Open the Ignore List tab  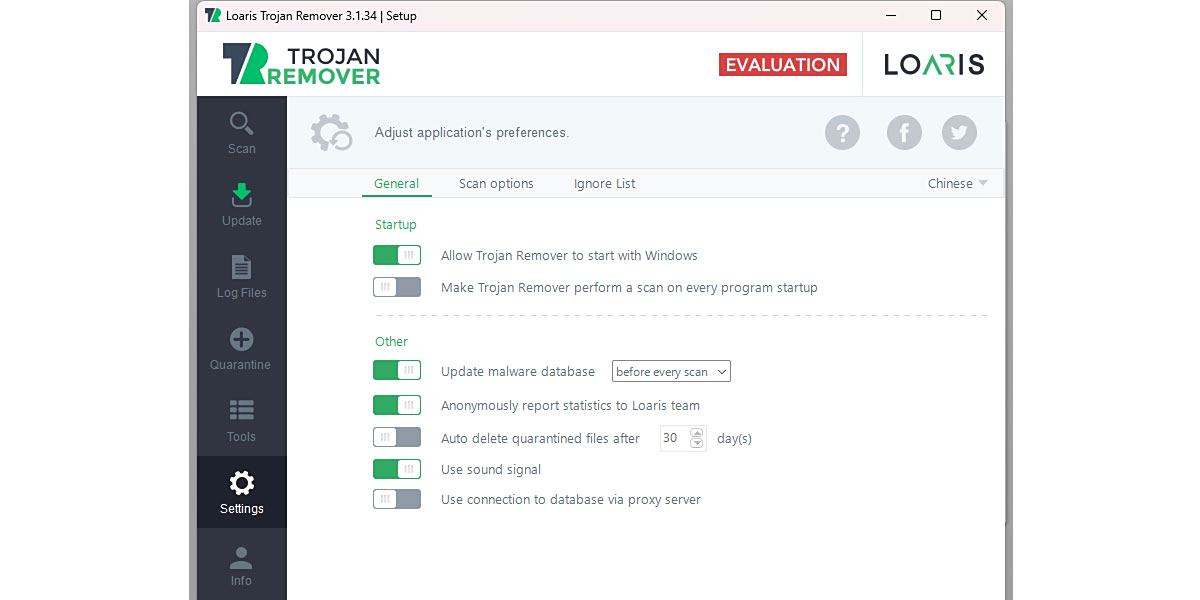click(x=604, y=183)
